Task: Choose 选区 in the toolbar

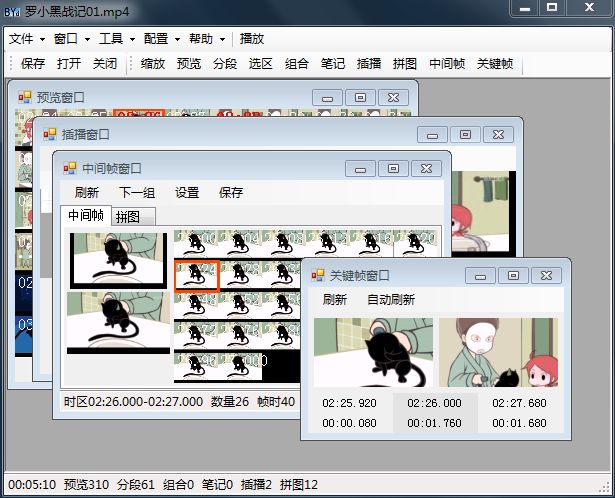Action: [x=261, y=63]
